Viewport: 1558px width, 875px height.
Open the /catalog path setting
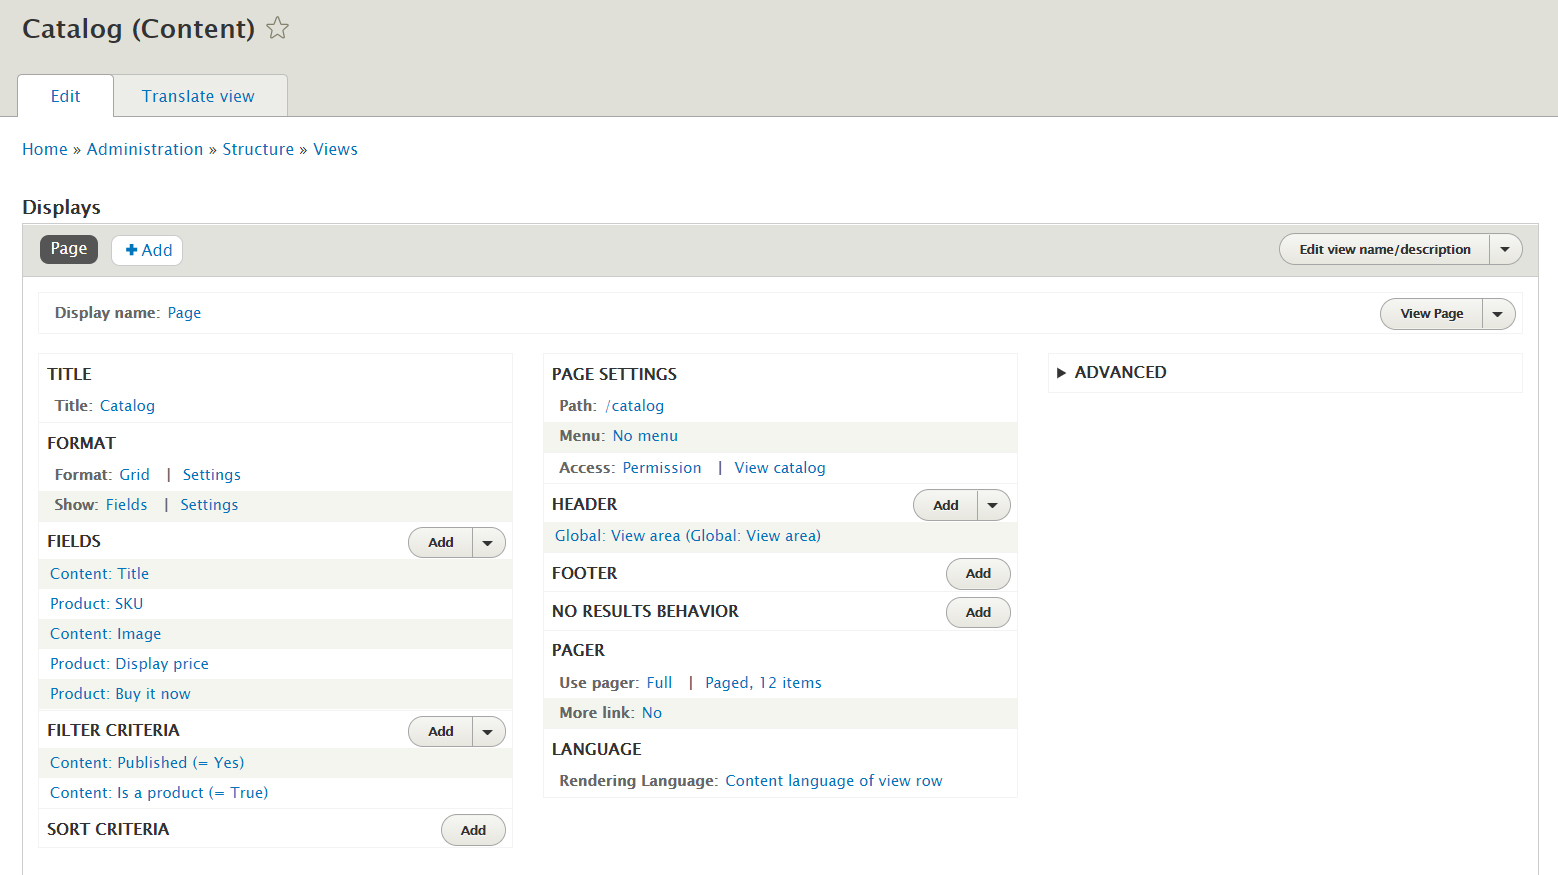(635, 406)
